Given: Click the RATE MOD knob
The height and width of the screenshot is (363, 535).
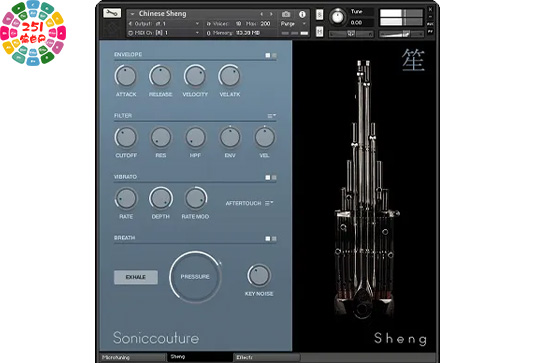Looking at the screenshot, I should click(x=196, y=198).
